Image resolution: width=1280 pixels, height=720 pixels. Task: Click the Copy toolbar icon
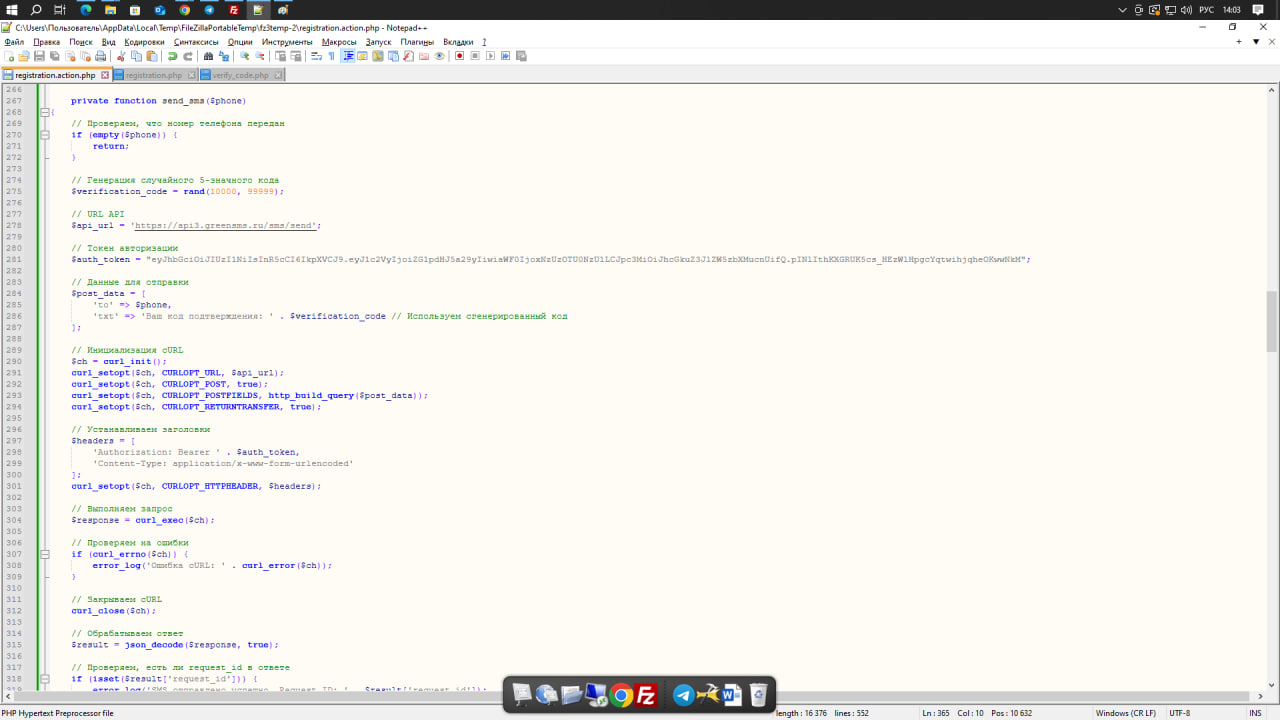[136, 56]
